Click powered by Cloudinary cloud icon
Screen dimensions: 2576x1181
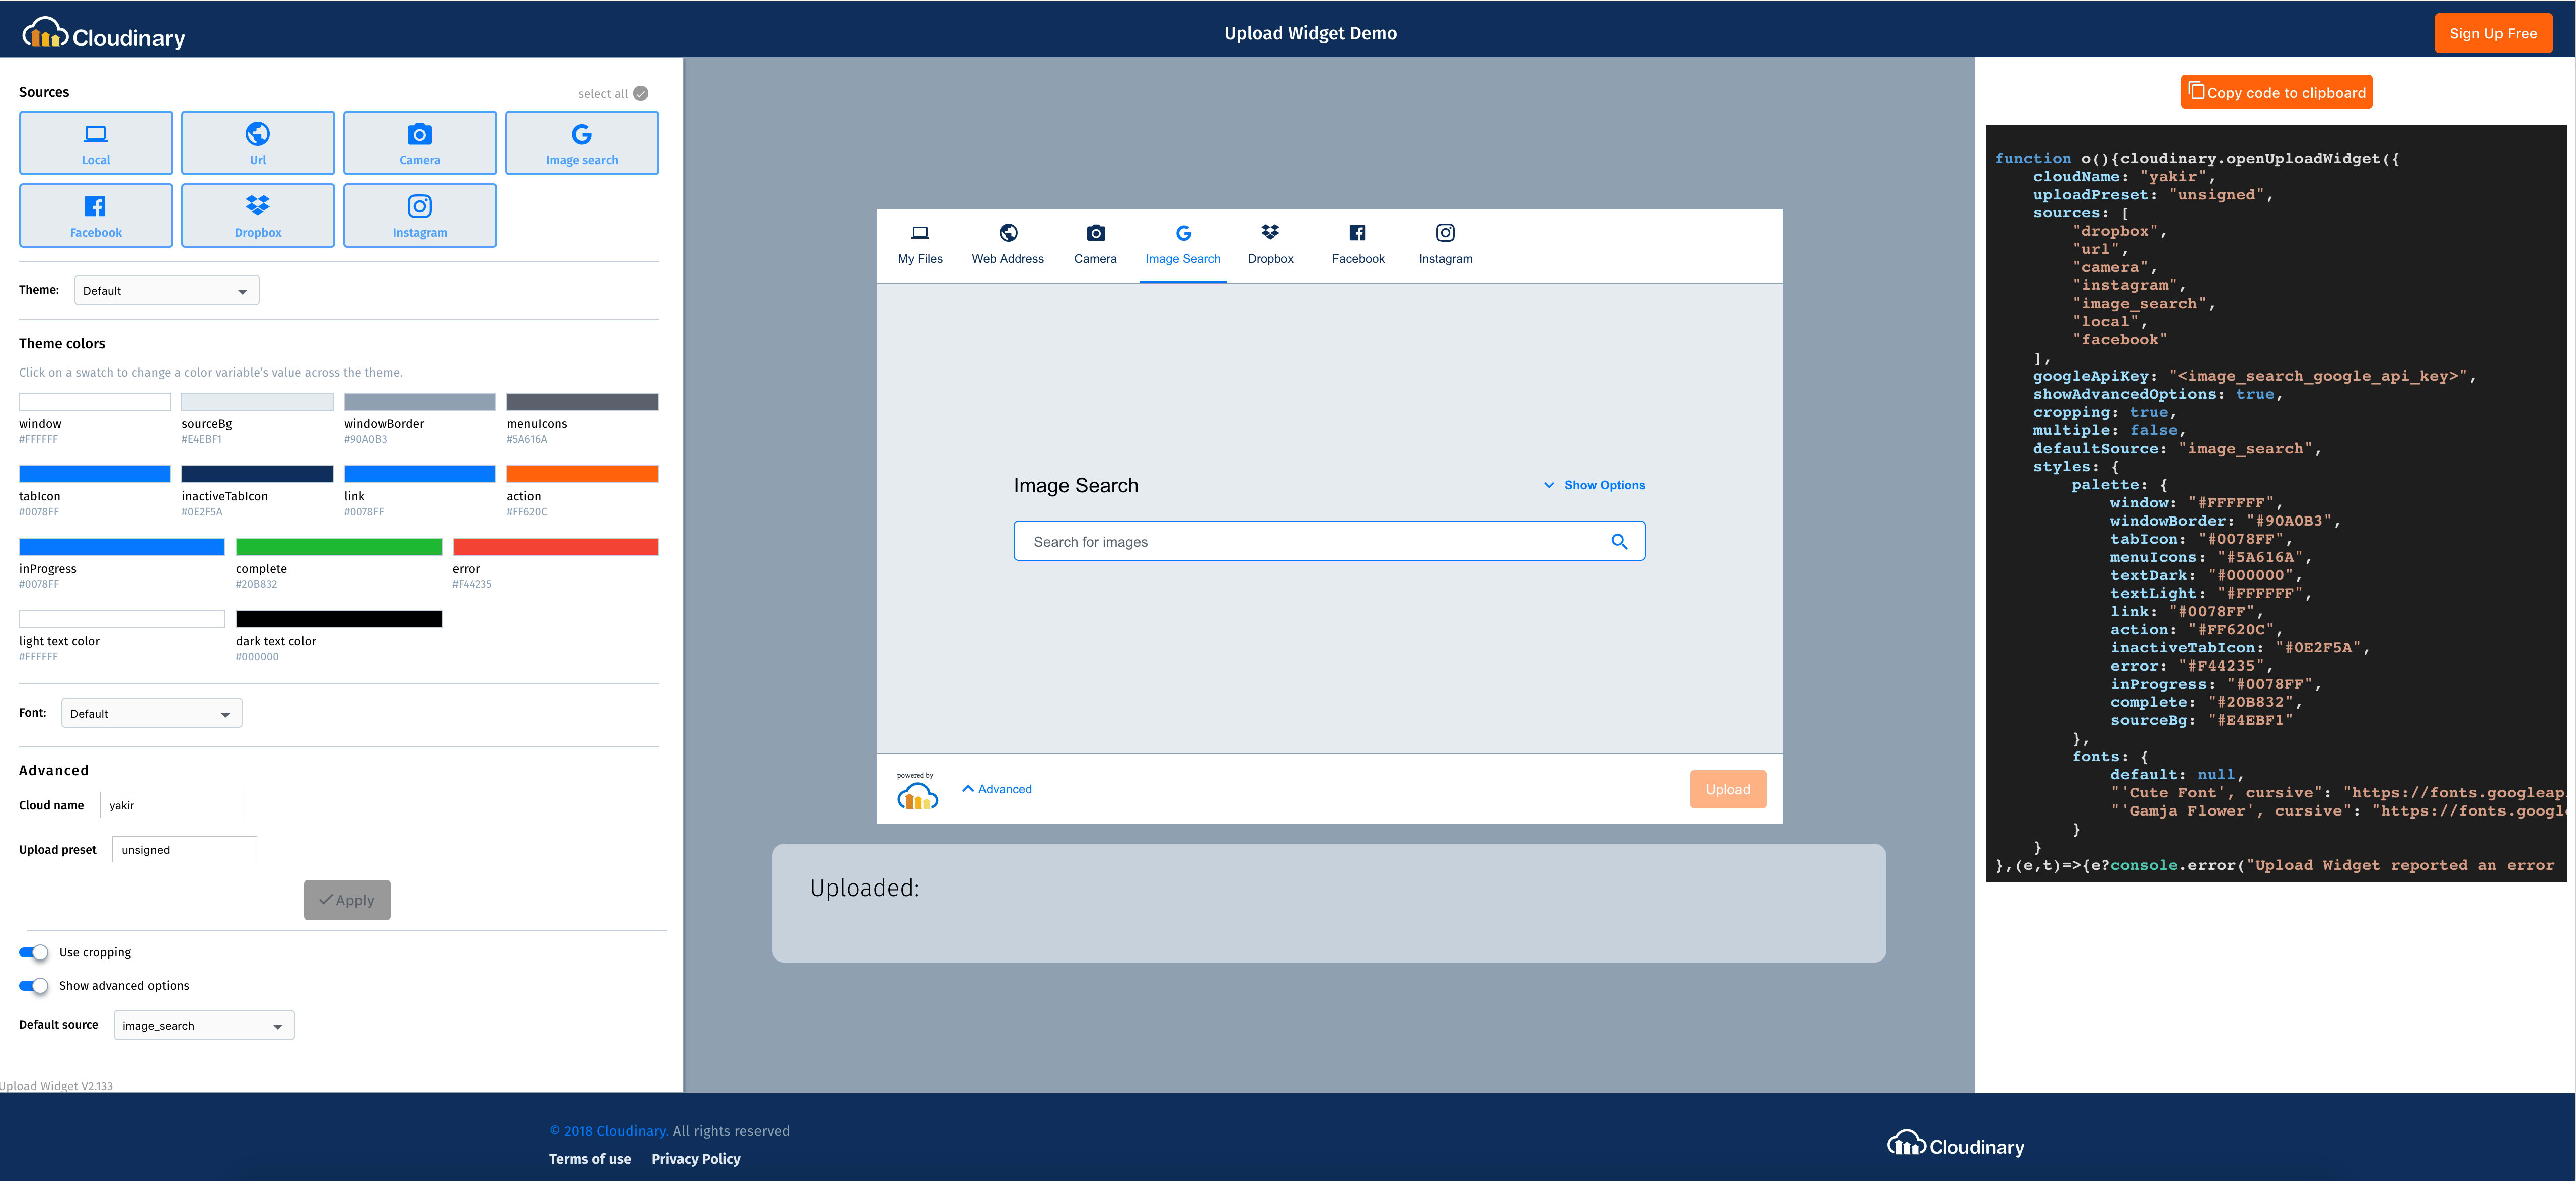tap(917, 796)
